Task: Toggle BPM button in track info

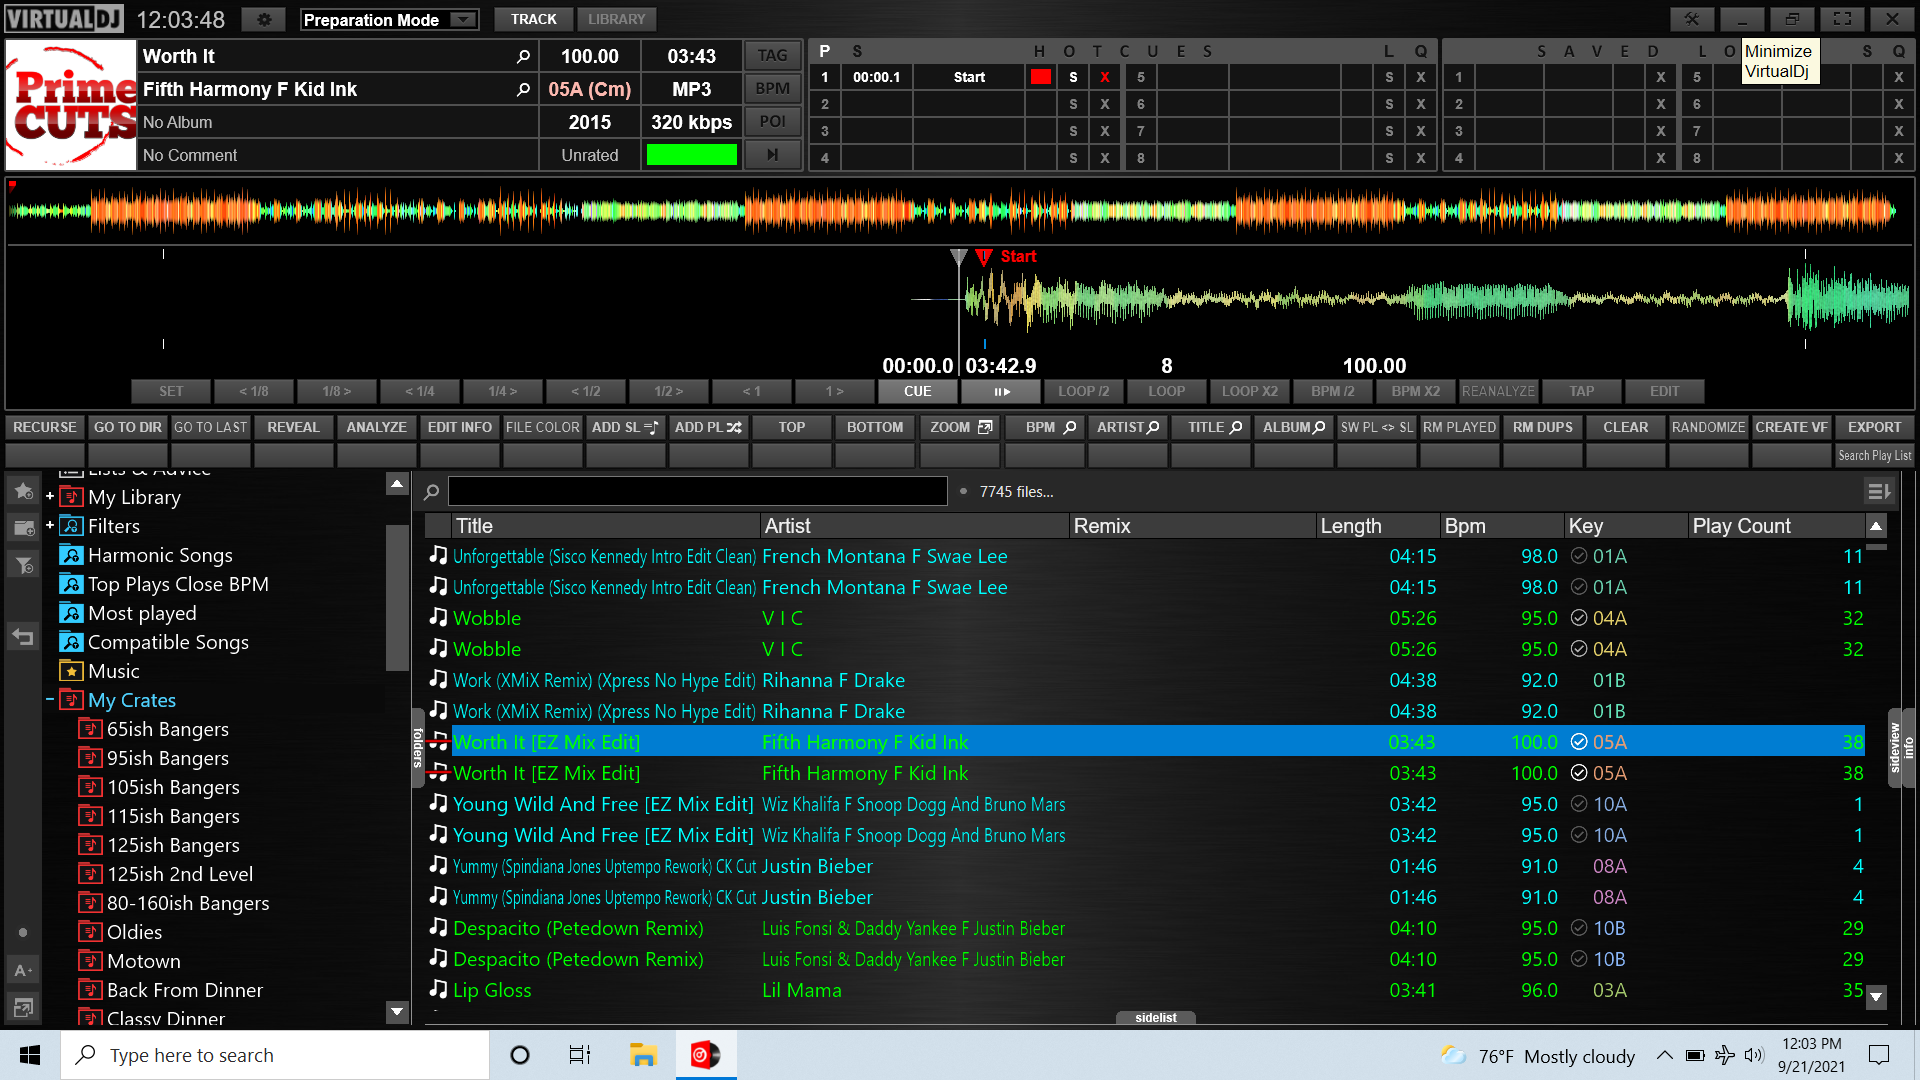Action: coord(772,89)
